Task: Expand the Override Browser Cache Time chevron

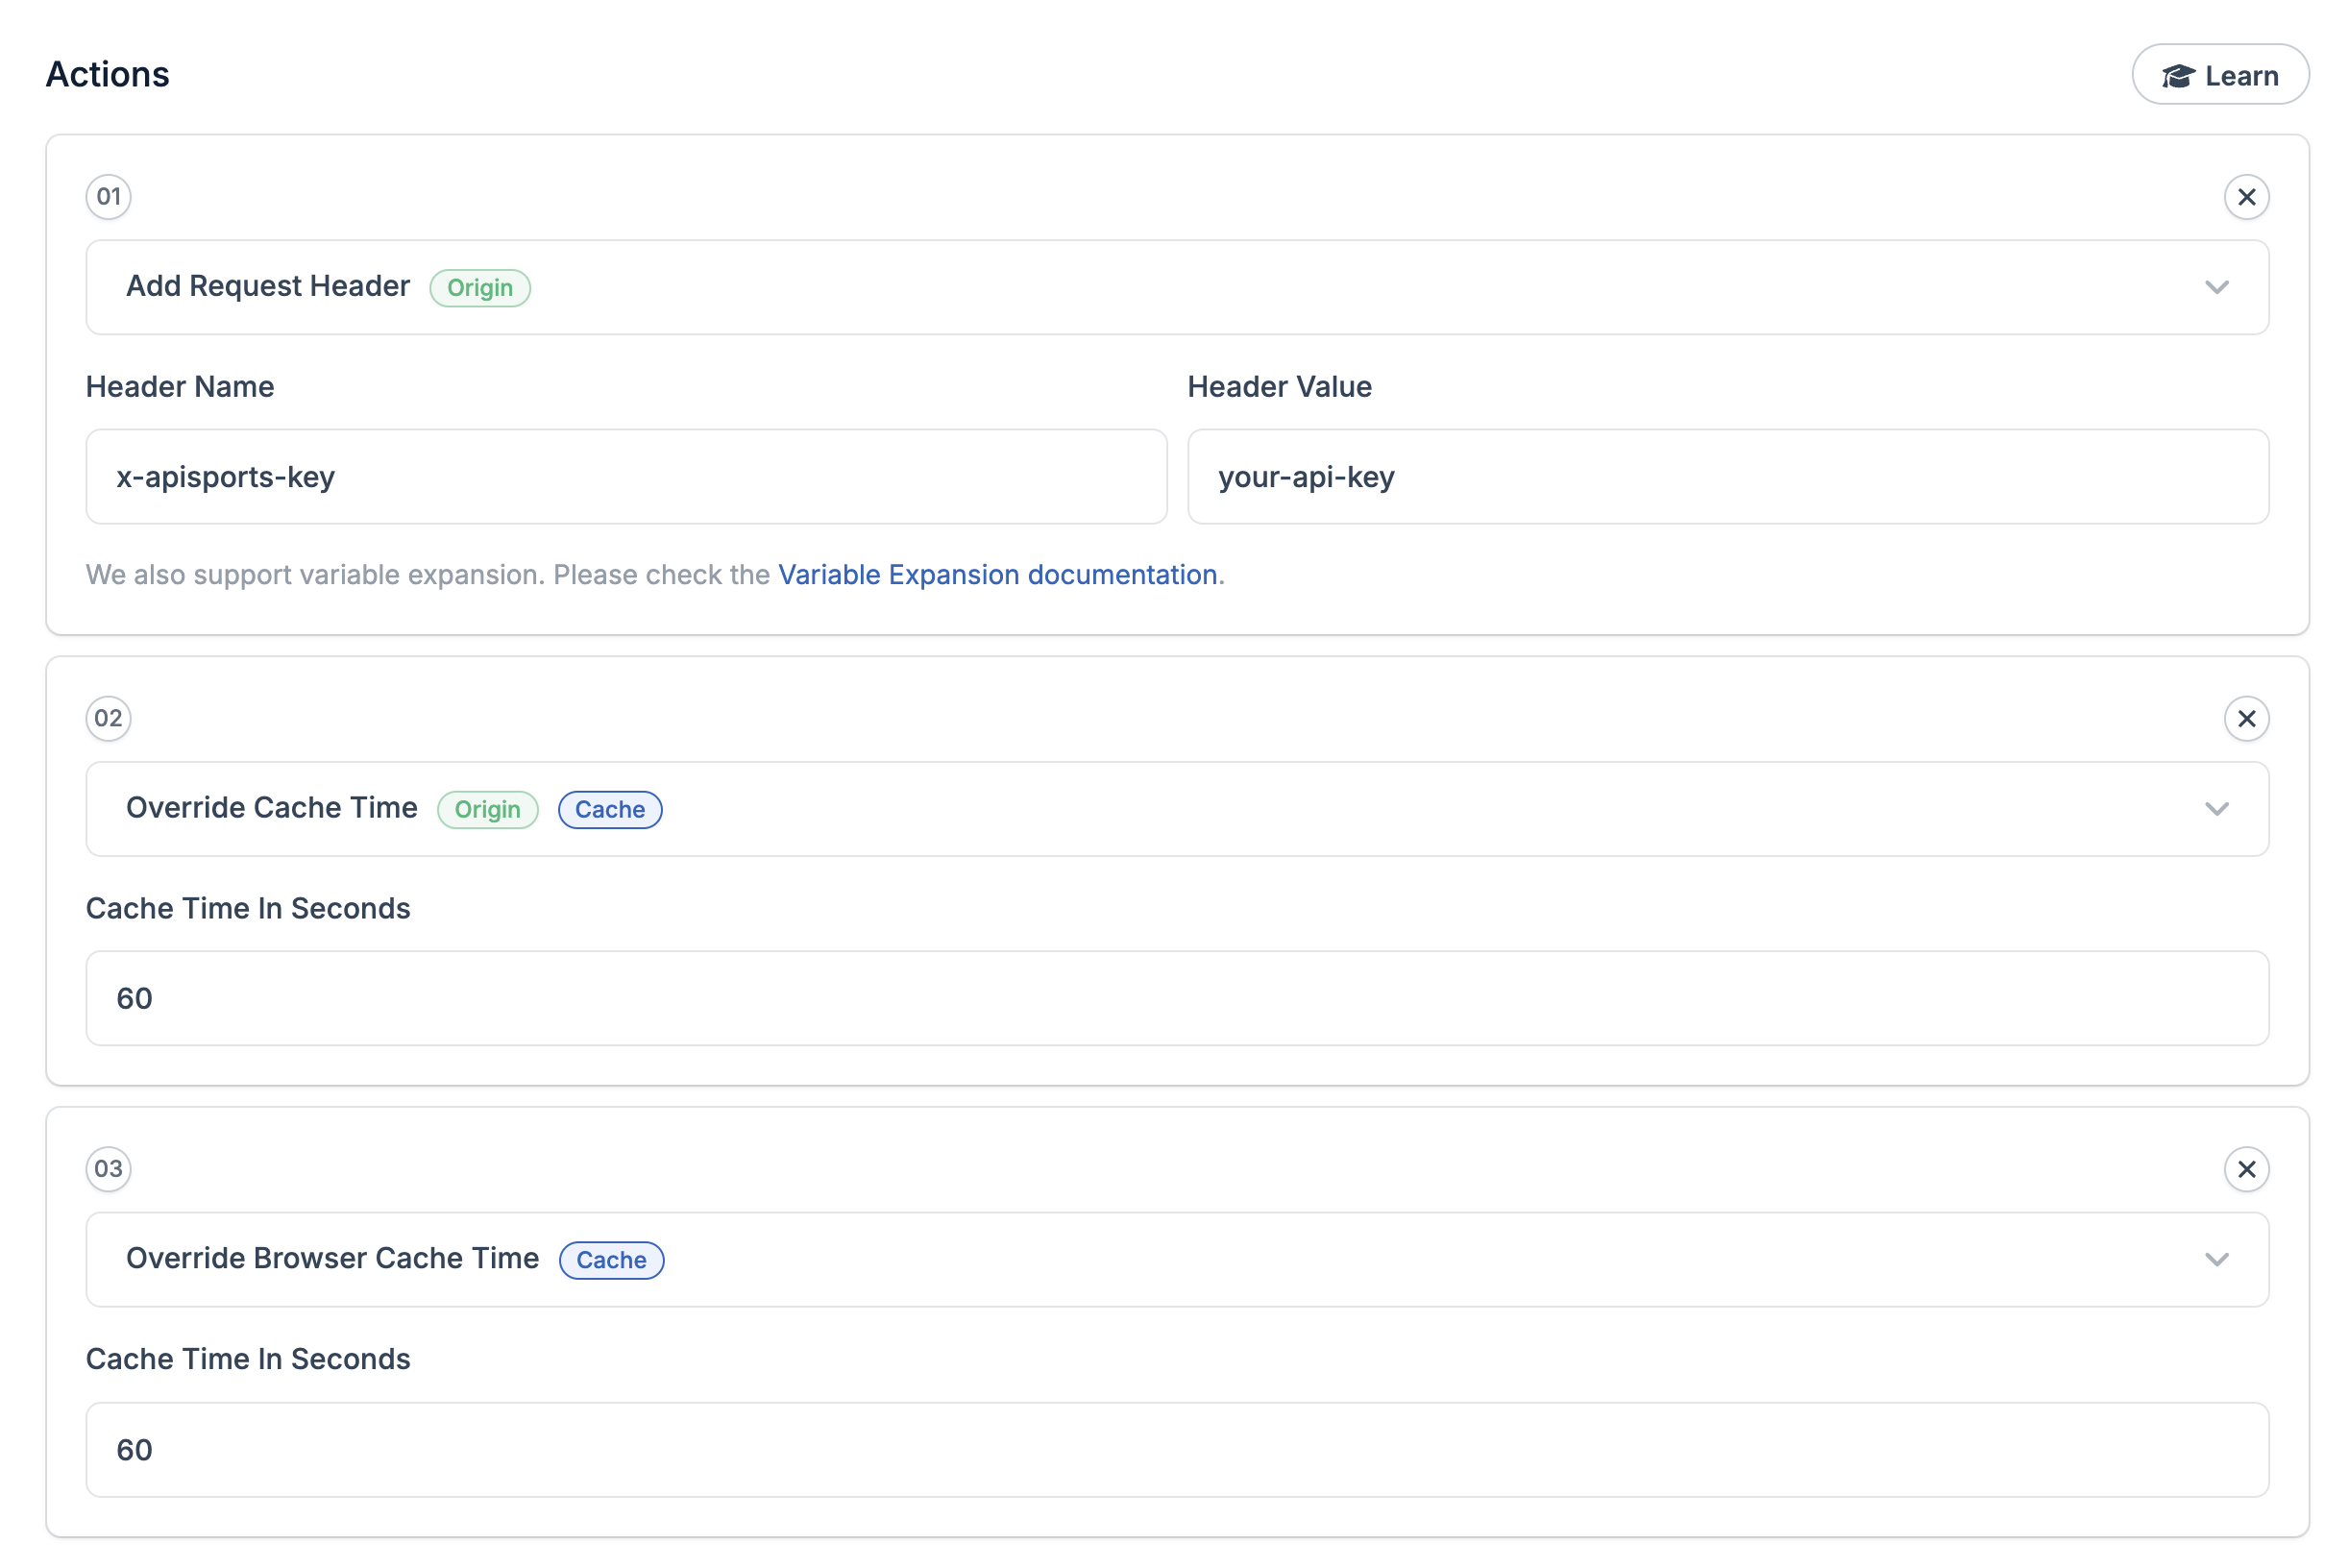Action: (2216, 1260)
